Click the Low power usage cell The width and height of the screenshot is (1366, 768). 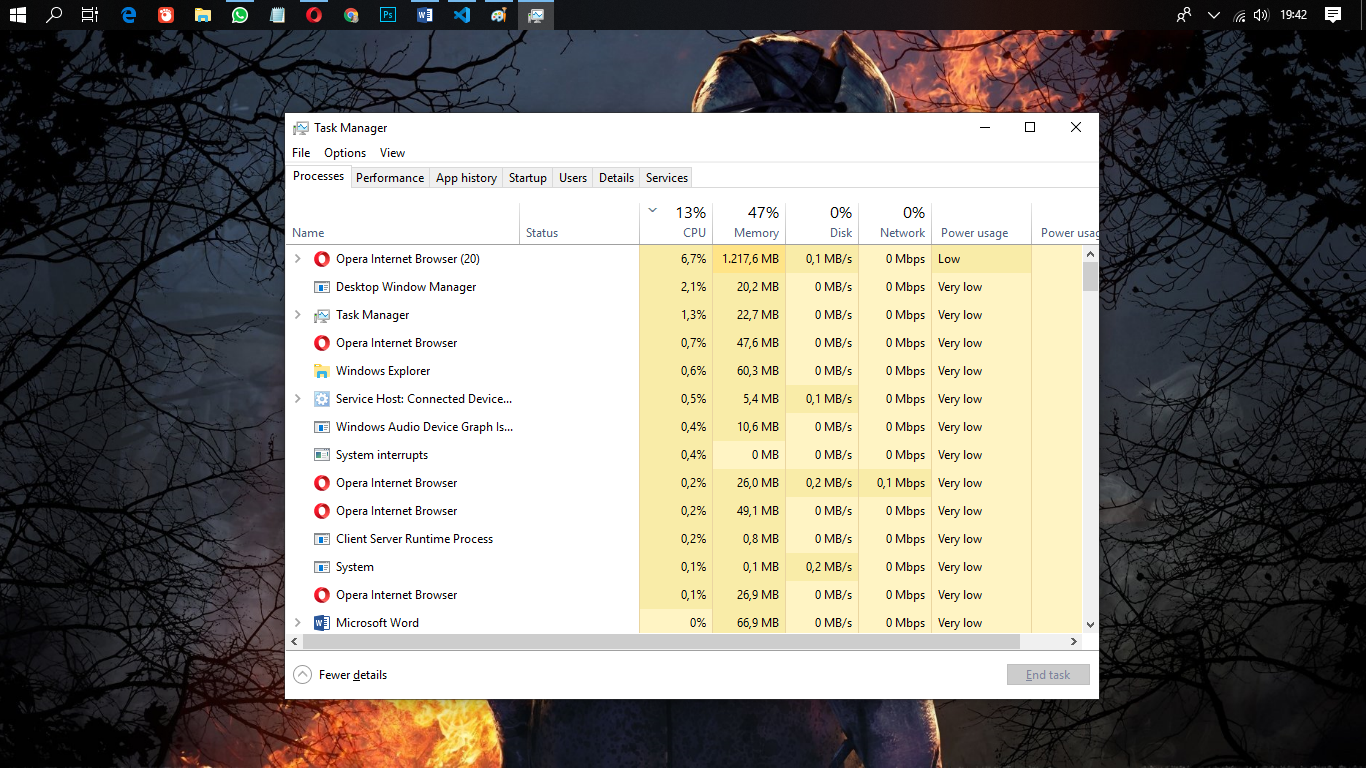click(x=981, y=259)
